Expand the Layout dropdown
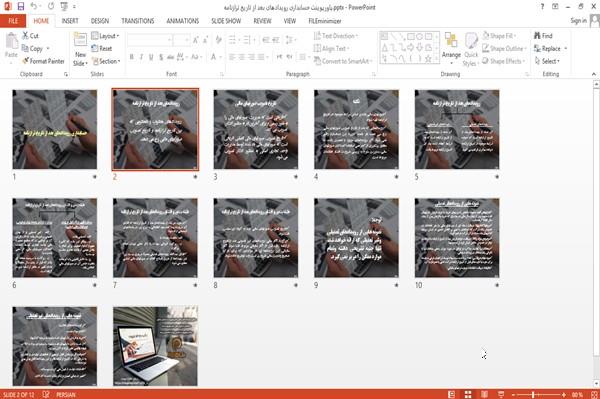This screenshot has height=399, width=600. [x=105, y=36]
